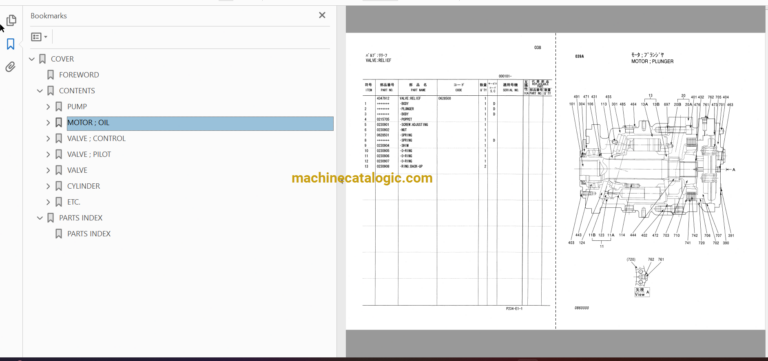Click the Bookmarks panel title

(x=48, y=16)
